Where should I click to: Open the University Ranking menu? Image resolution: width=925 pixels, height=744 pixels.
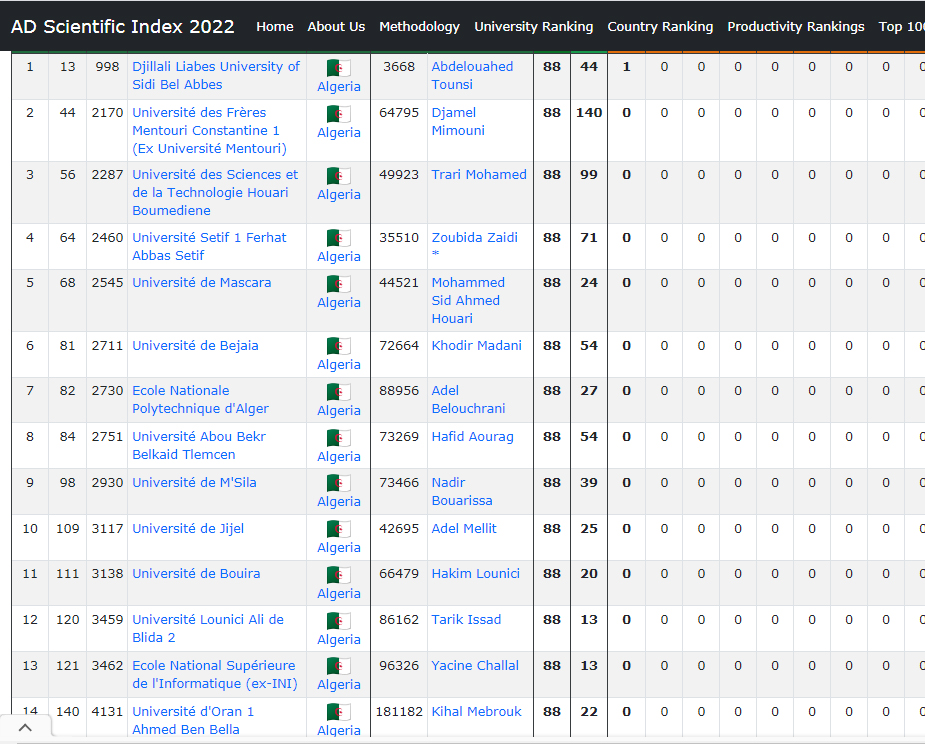[533, 27]
